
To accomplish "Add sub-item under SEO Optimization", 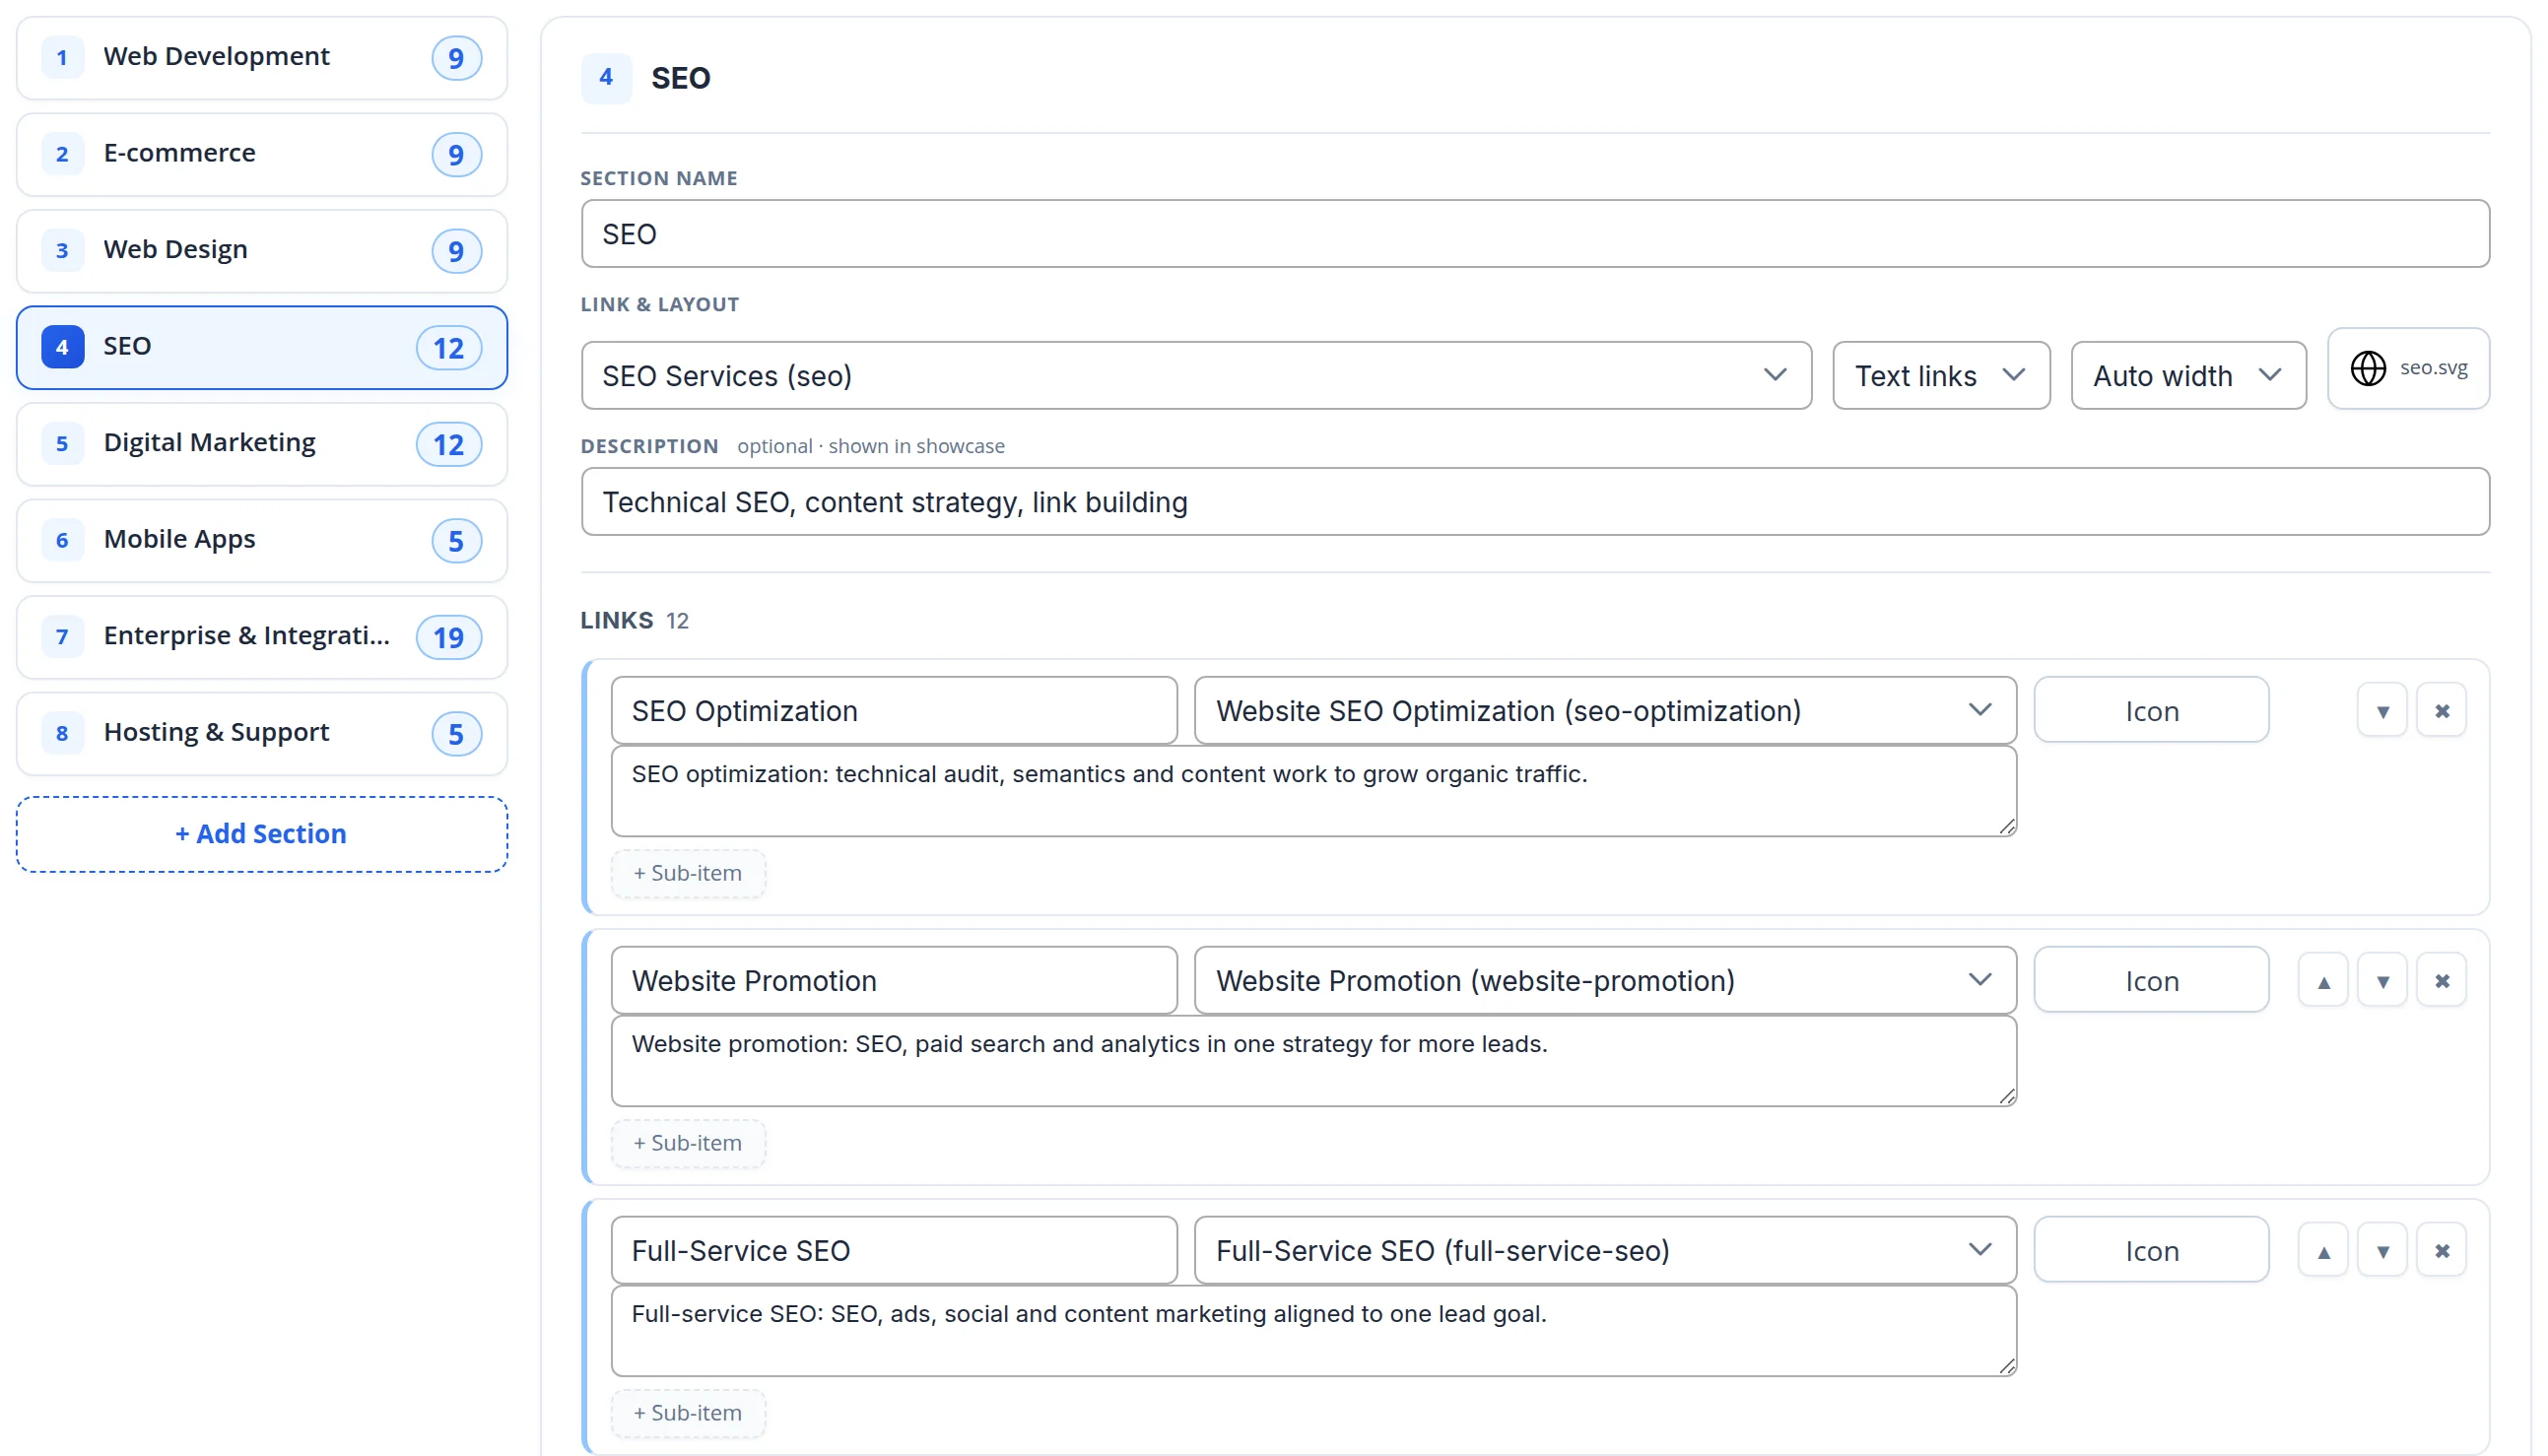I will [688, 874].
